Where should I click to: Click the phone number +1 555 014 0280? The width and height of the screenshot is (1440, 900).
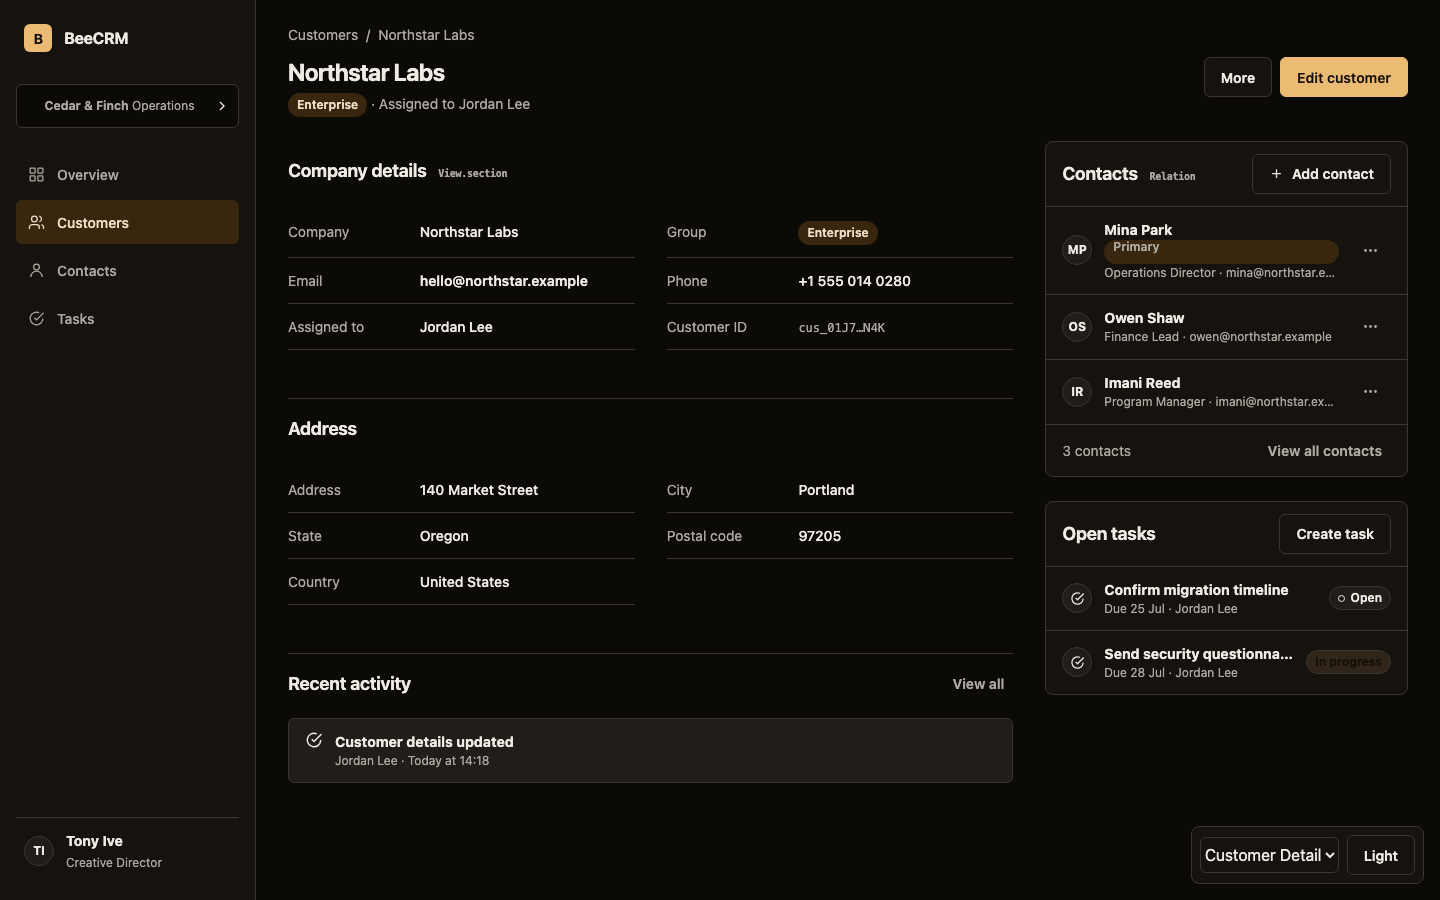[x=855, y=281]
